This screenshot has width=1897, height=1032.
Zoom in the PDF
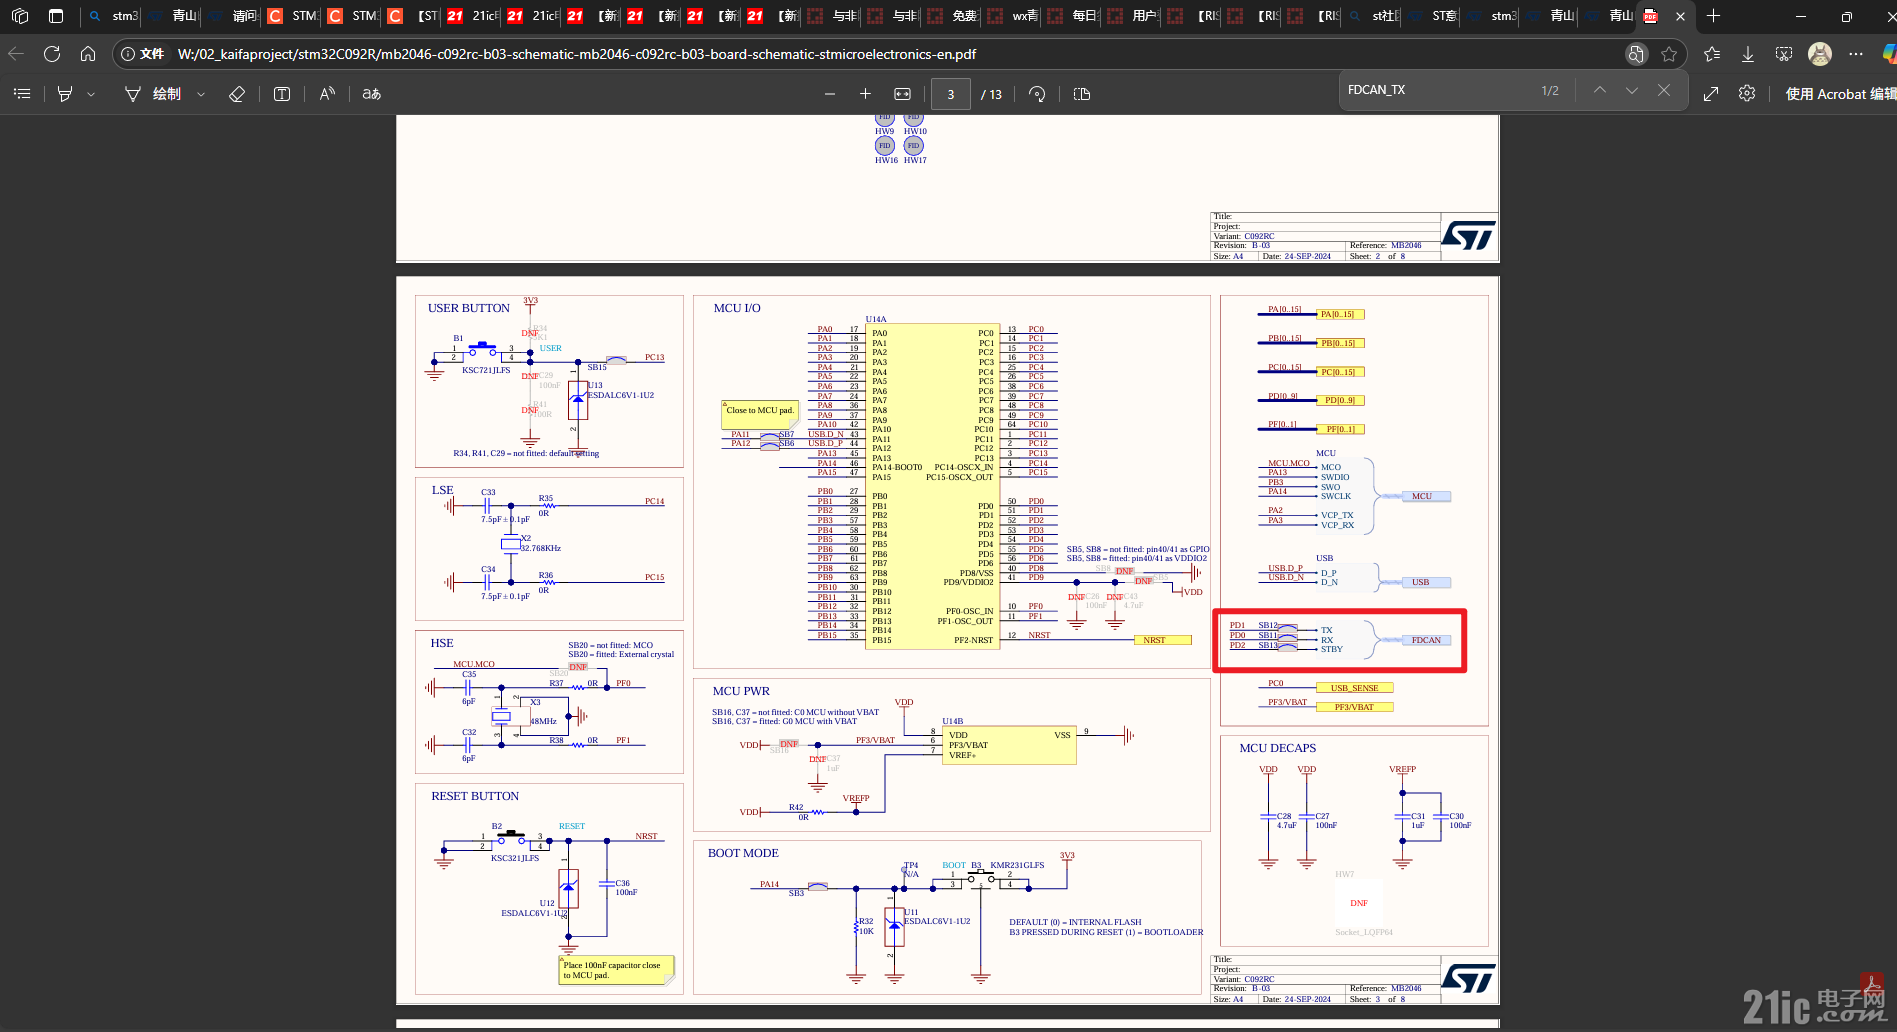click(x=866, y=94)
